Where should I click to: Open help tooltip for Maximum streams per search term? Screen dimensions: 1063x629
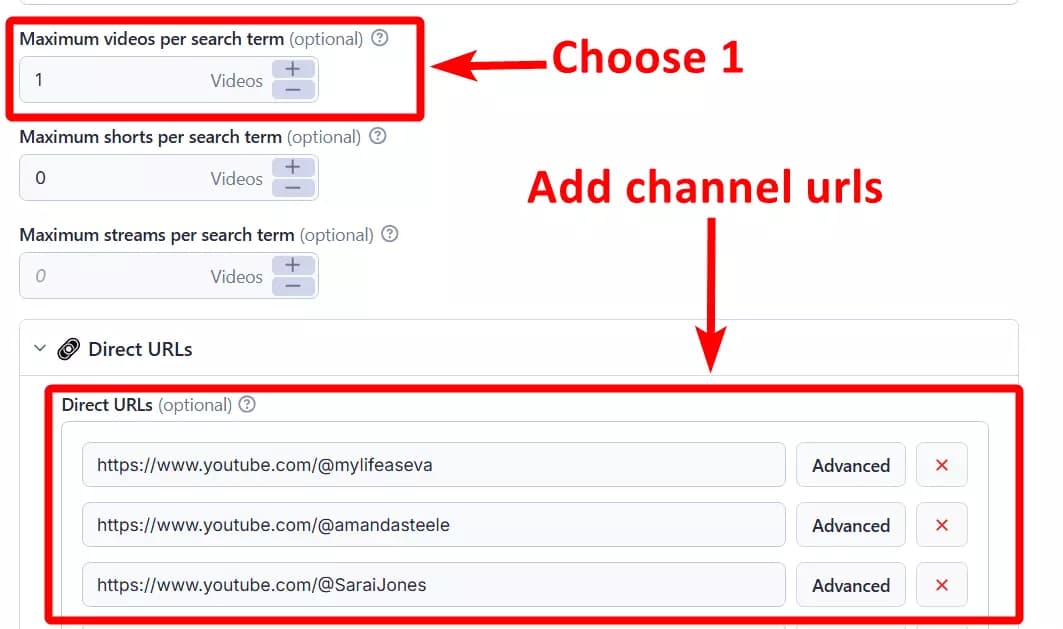point(391,235)
